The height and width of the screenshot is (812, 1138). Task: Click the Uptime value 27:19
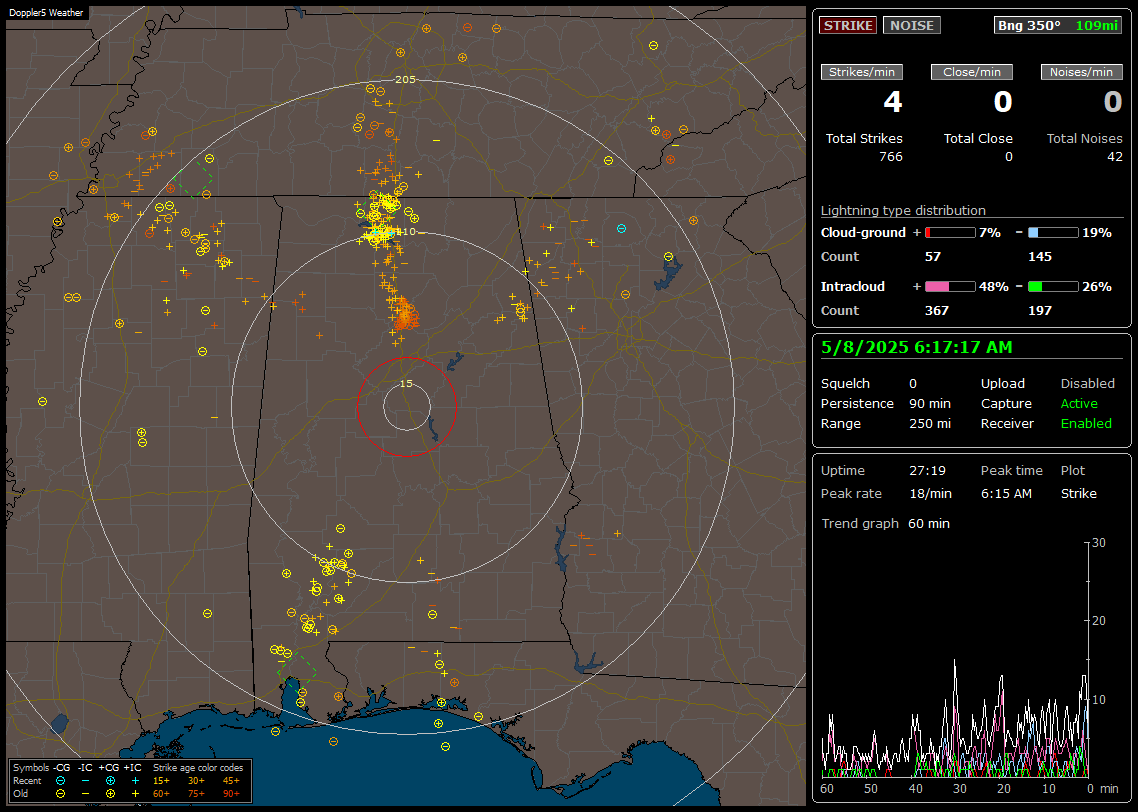pos(928,471)
